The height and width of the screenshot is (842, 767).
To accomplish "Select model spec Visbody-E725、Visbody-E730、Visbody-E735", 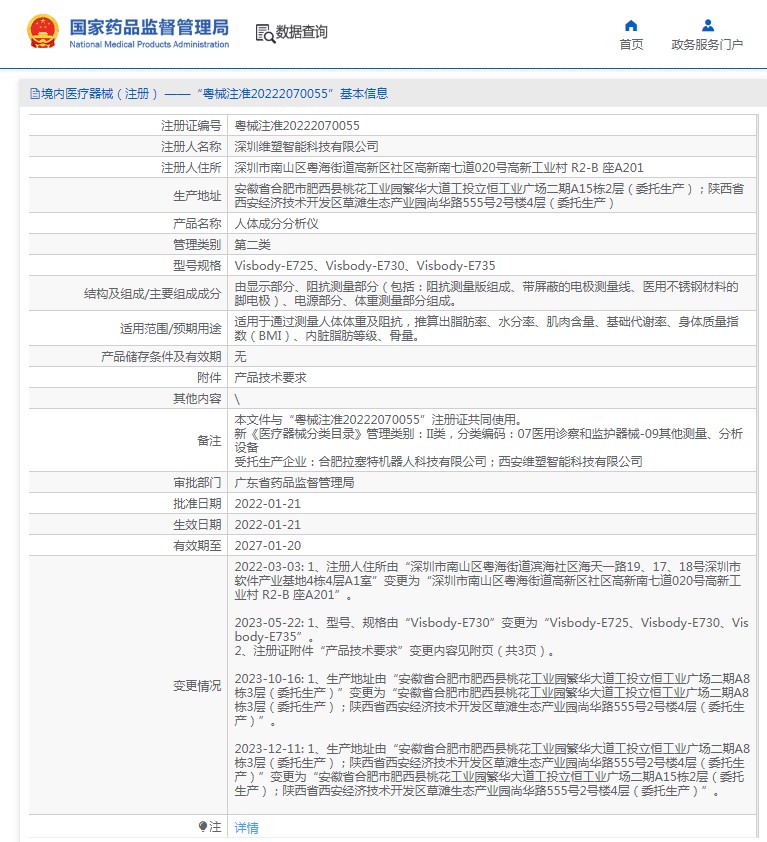I will click(x=365, y=265).
